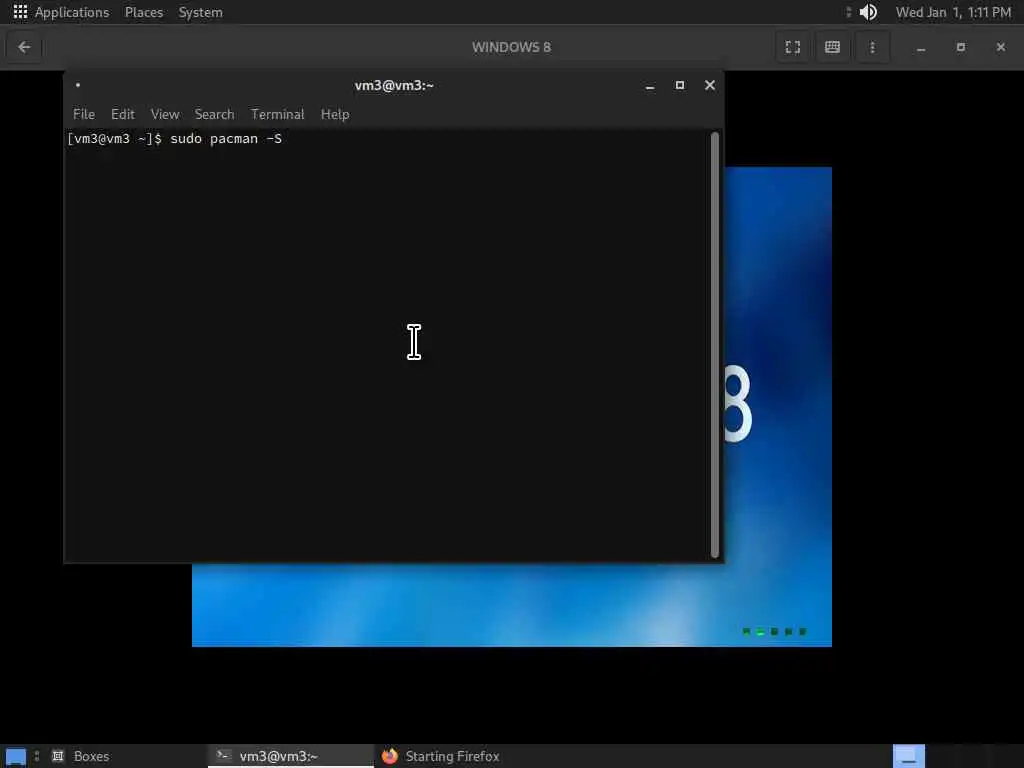Image resolution: width=1024 pixels, height=768 pixels.
Task: Maximize the Boxes WINDOWS 8 window
Action: pyautogui.click(x=961, y=47)
